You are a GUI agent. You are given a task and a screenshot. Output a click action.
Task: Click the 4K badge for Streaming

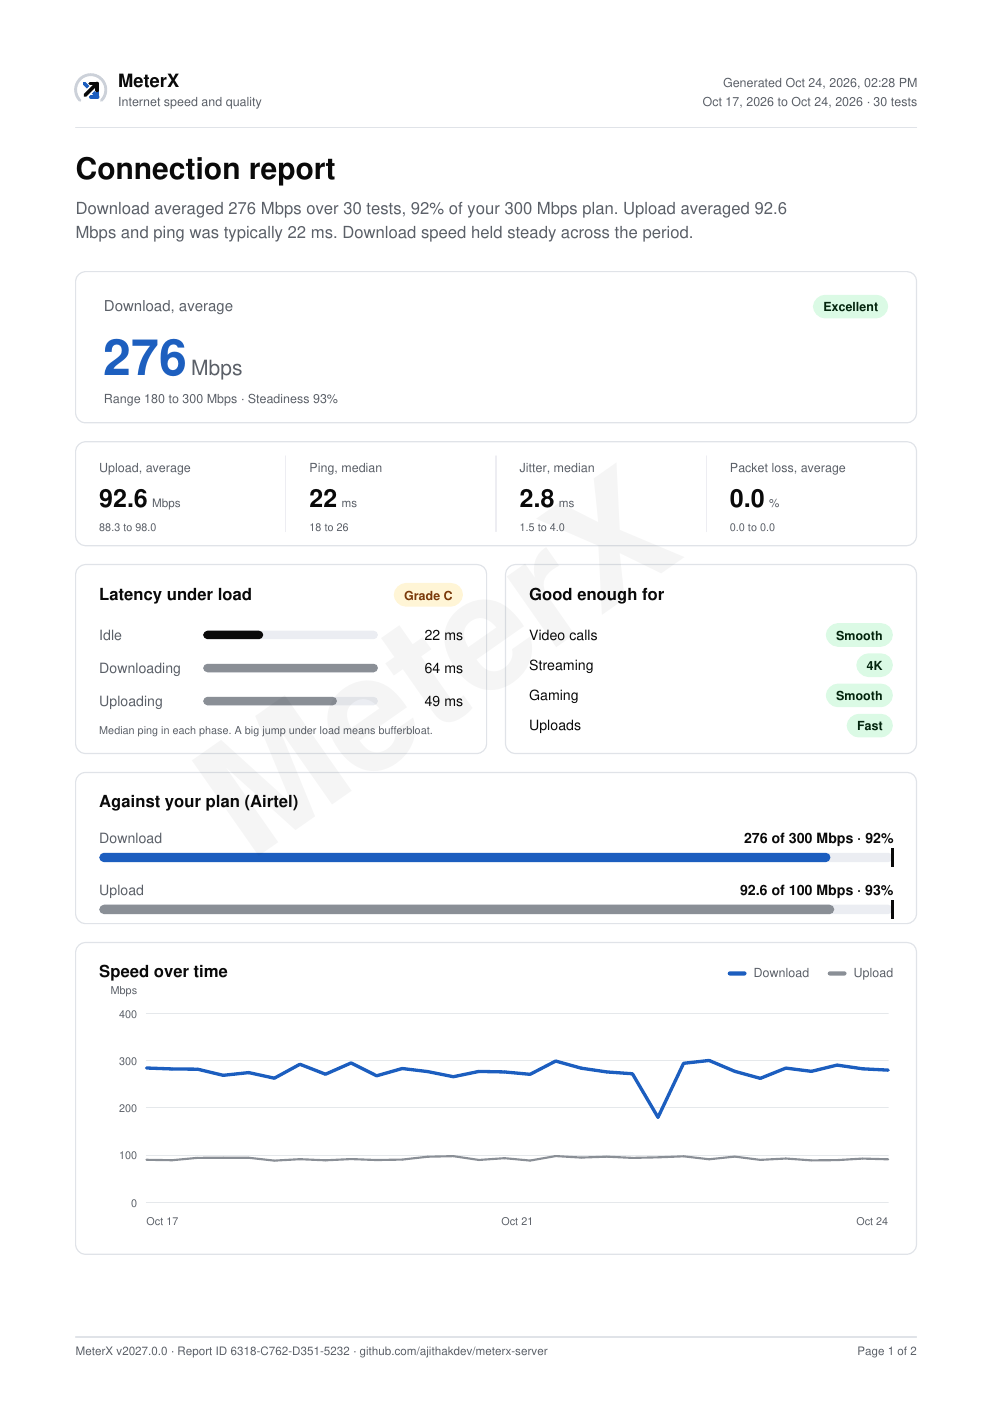pos(874,666)
